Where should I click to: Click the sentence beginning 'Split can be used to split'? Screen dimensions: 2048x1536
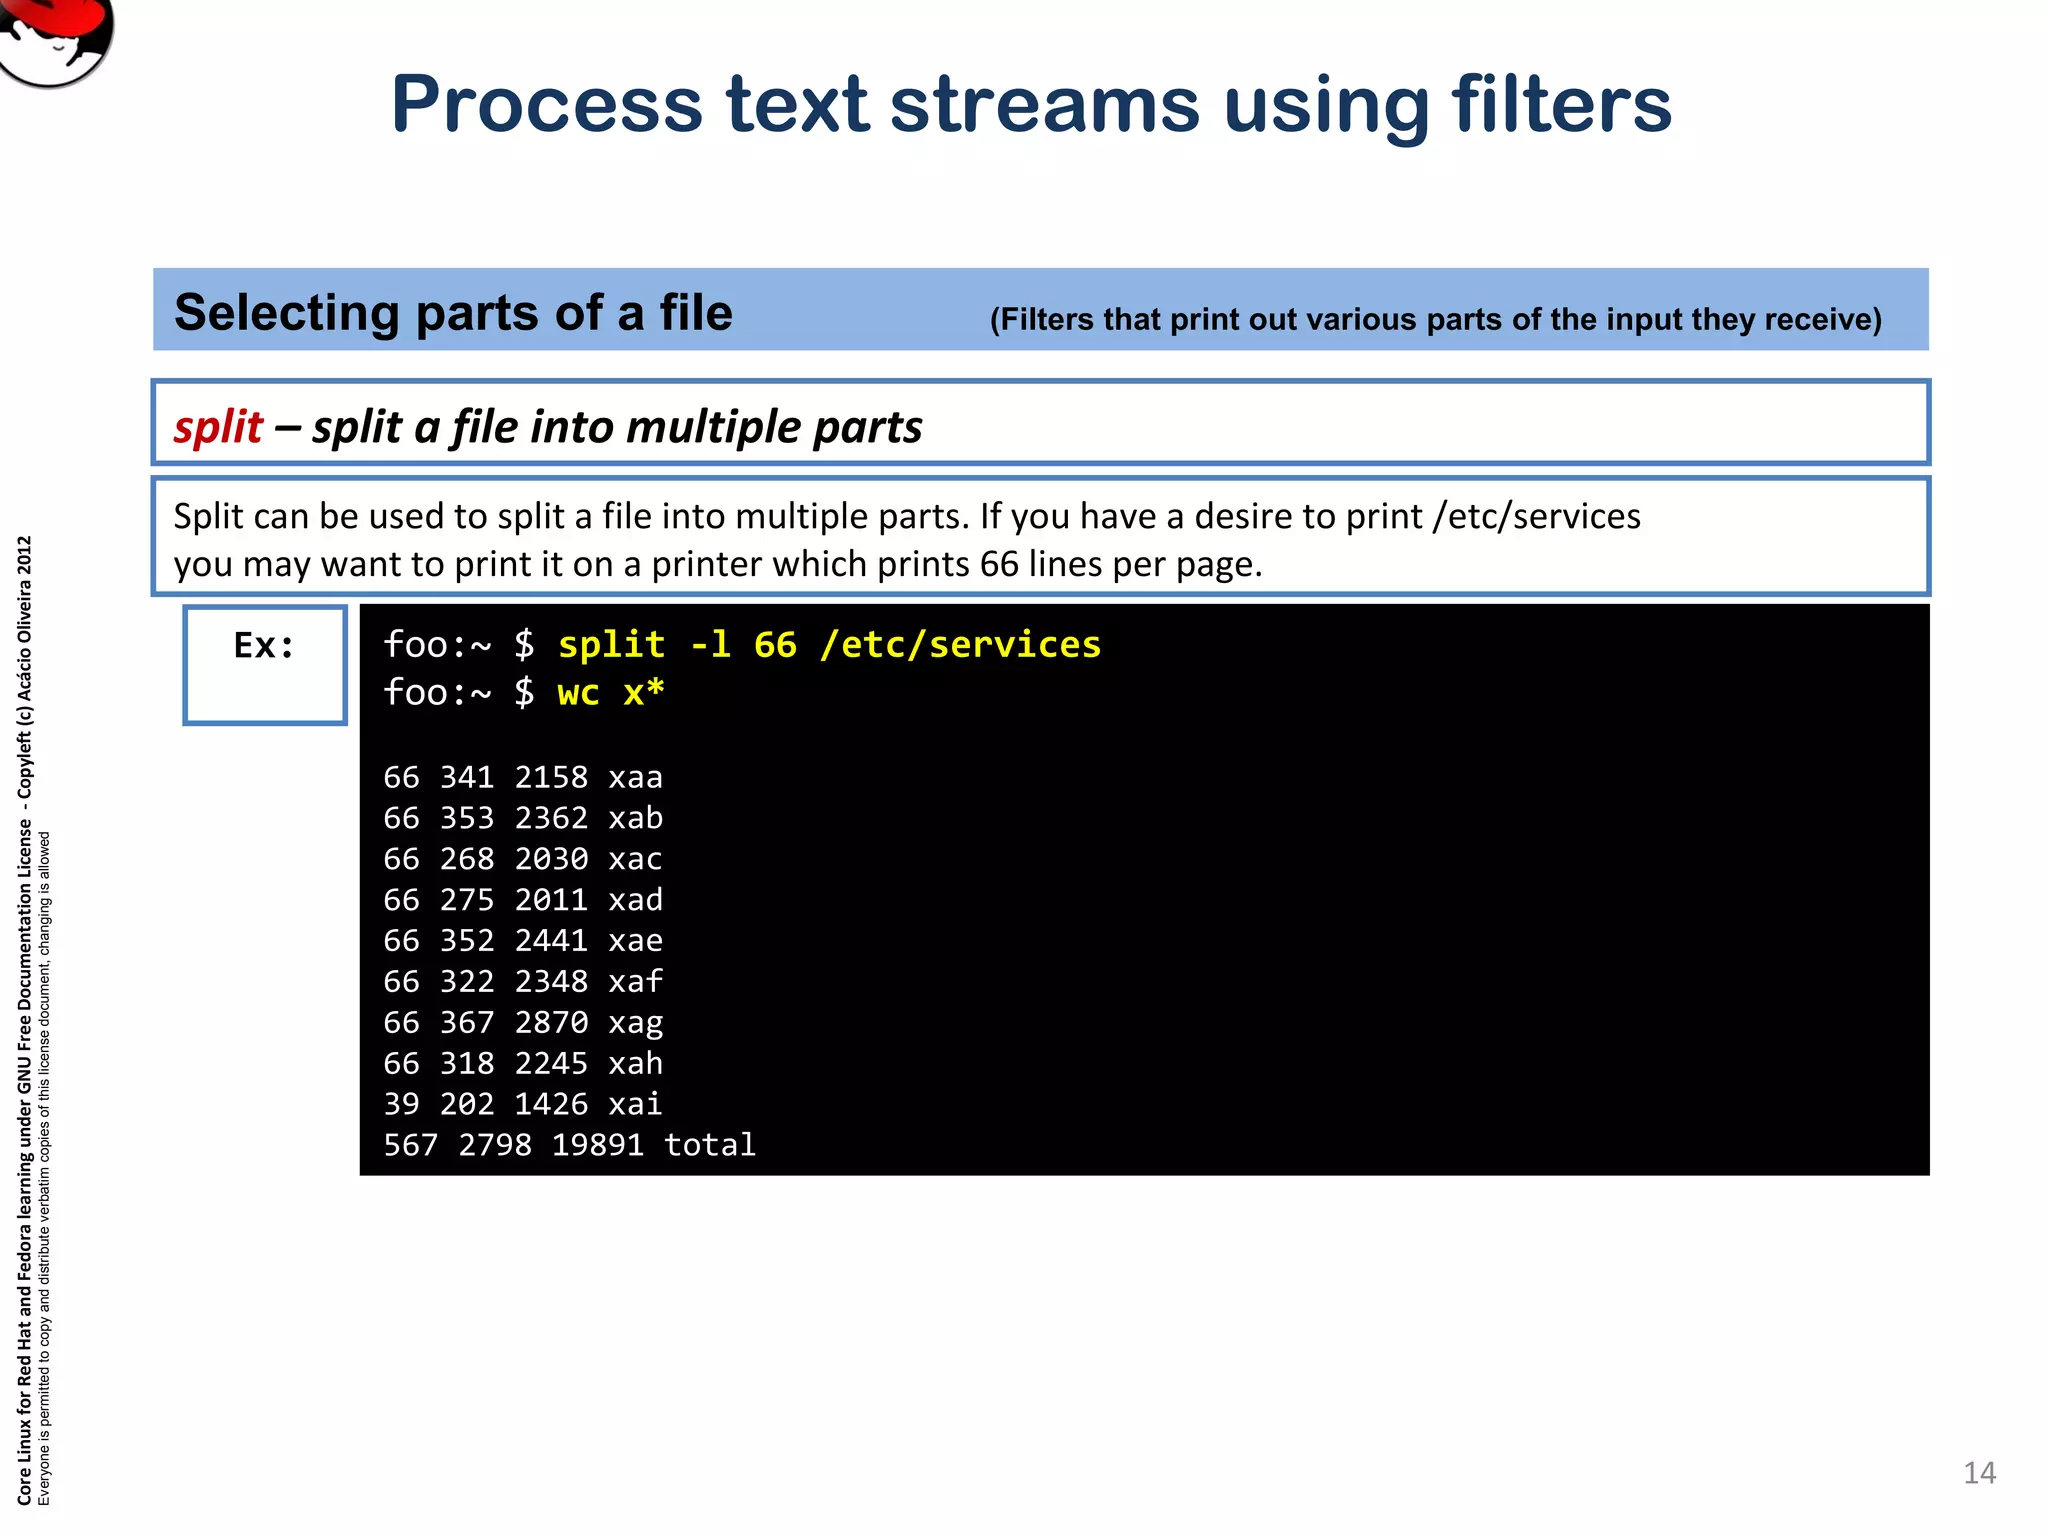[x=907, y=516]
